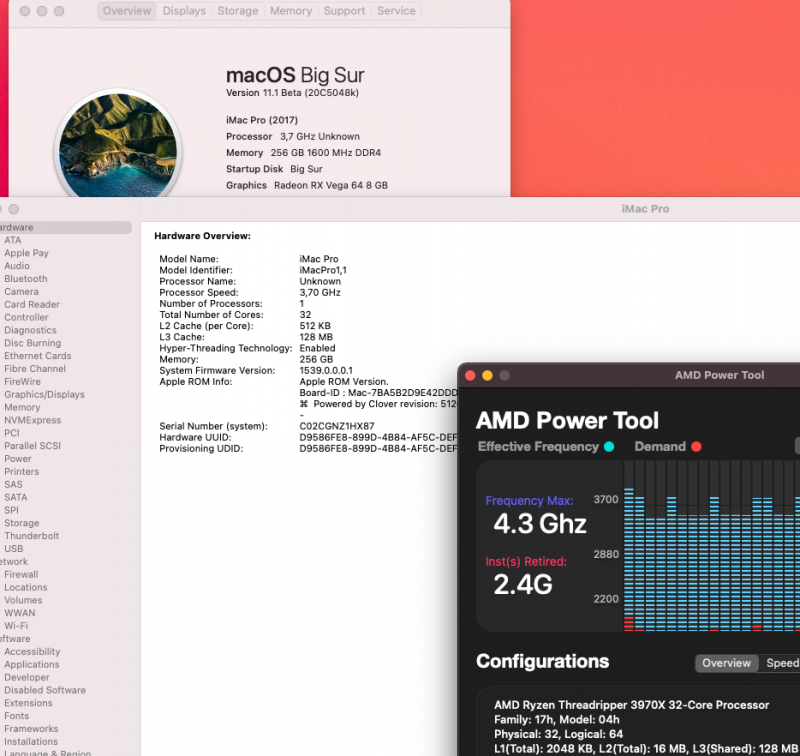This screenshot has height=756, width=800.
Task: Select Camera in the sidebar
Action: coord(21,292)
